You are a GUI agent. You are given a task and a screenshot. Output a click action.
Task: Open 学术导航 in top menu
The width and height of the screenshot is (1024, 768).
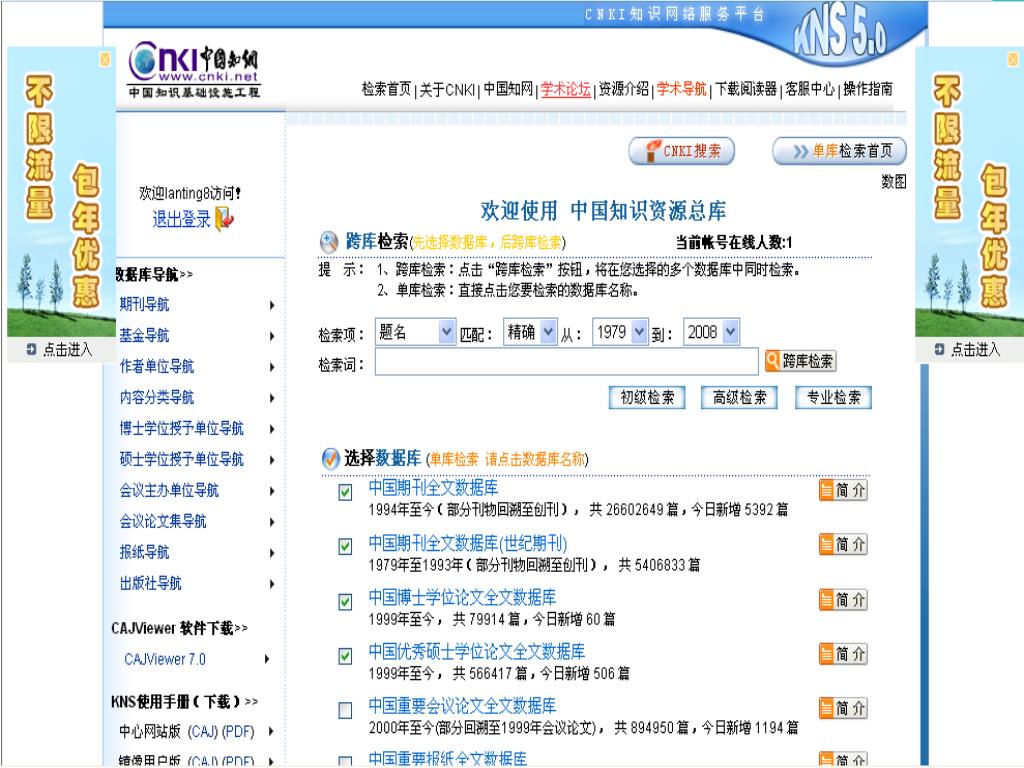(x=682, y=89)
